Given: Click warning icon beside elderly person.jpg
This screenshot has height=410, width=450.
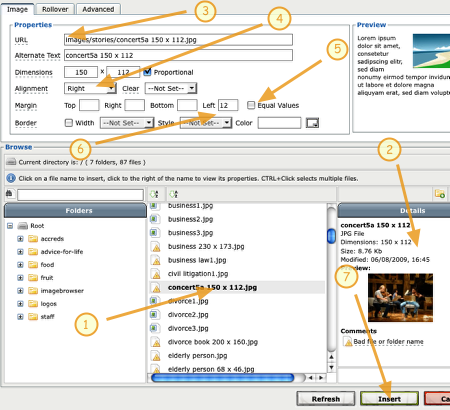Looking at the screenshot, I should (x=155, y=356).
